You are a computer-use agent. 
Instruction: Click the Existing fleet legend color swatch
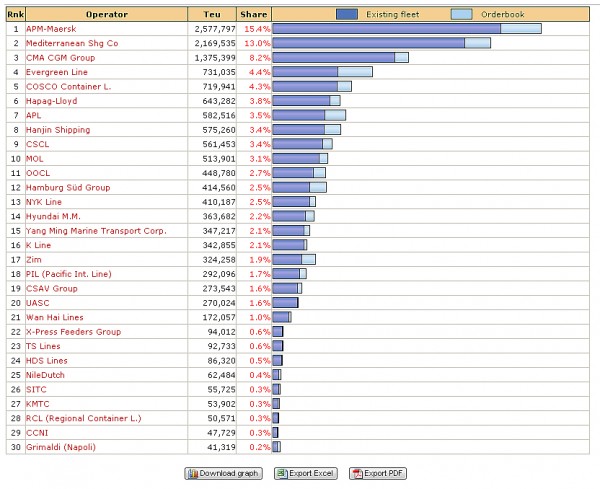click(347, 14)
